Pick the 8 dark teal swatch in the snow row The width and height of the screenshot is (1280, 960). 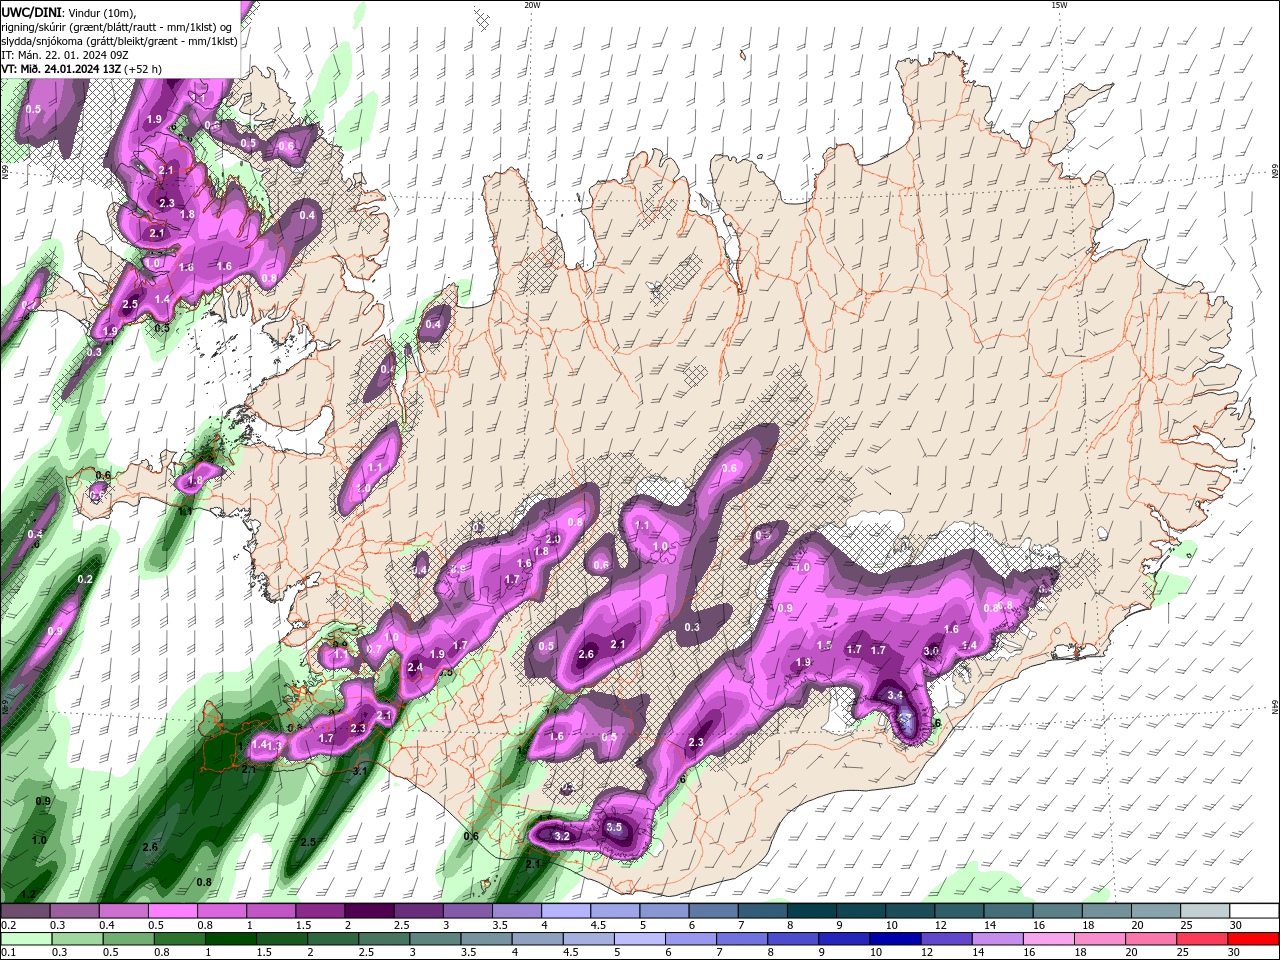810,911
